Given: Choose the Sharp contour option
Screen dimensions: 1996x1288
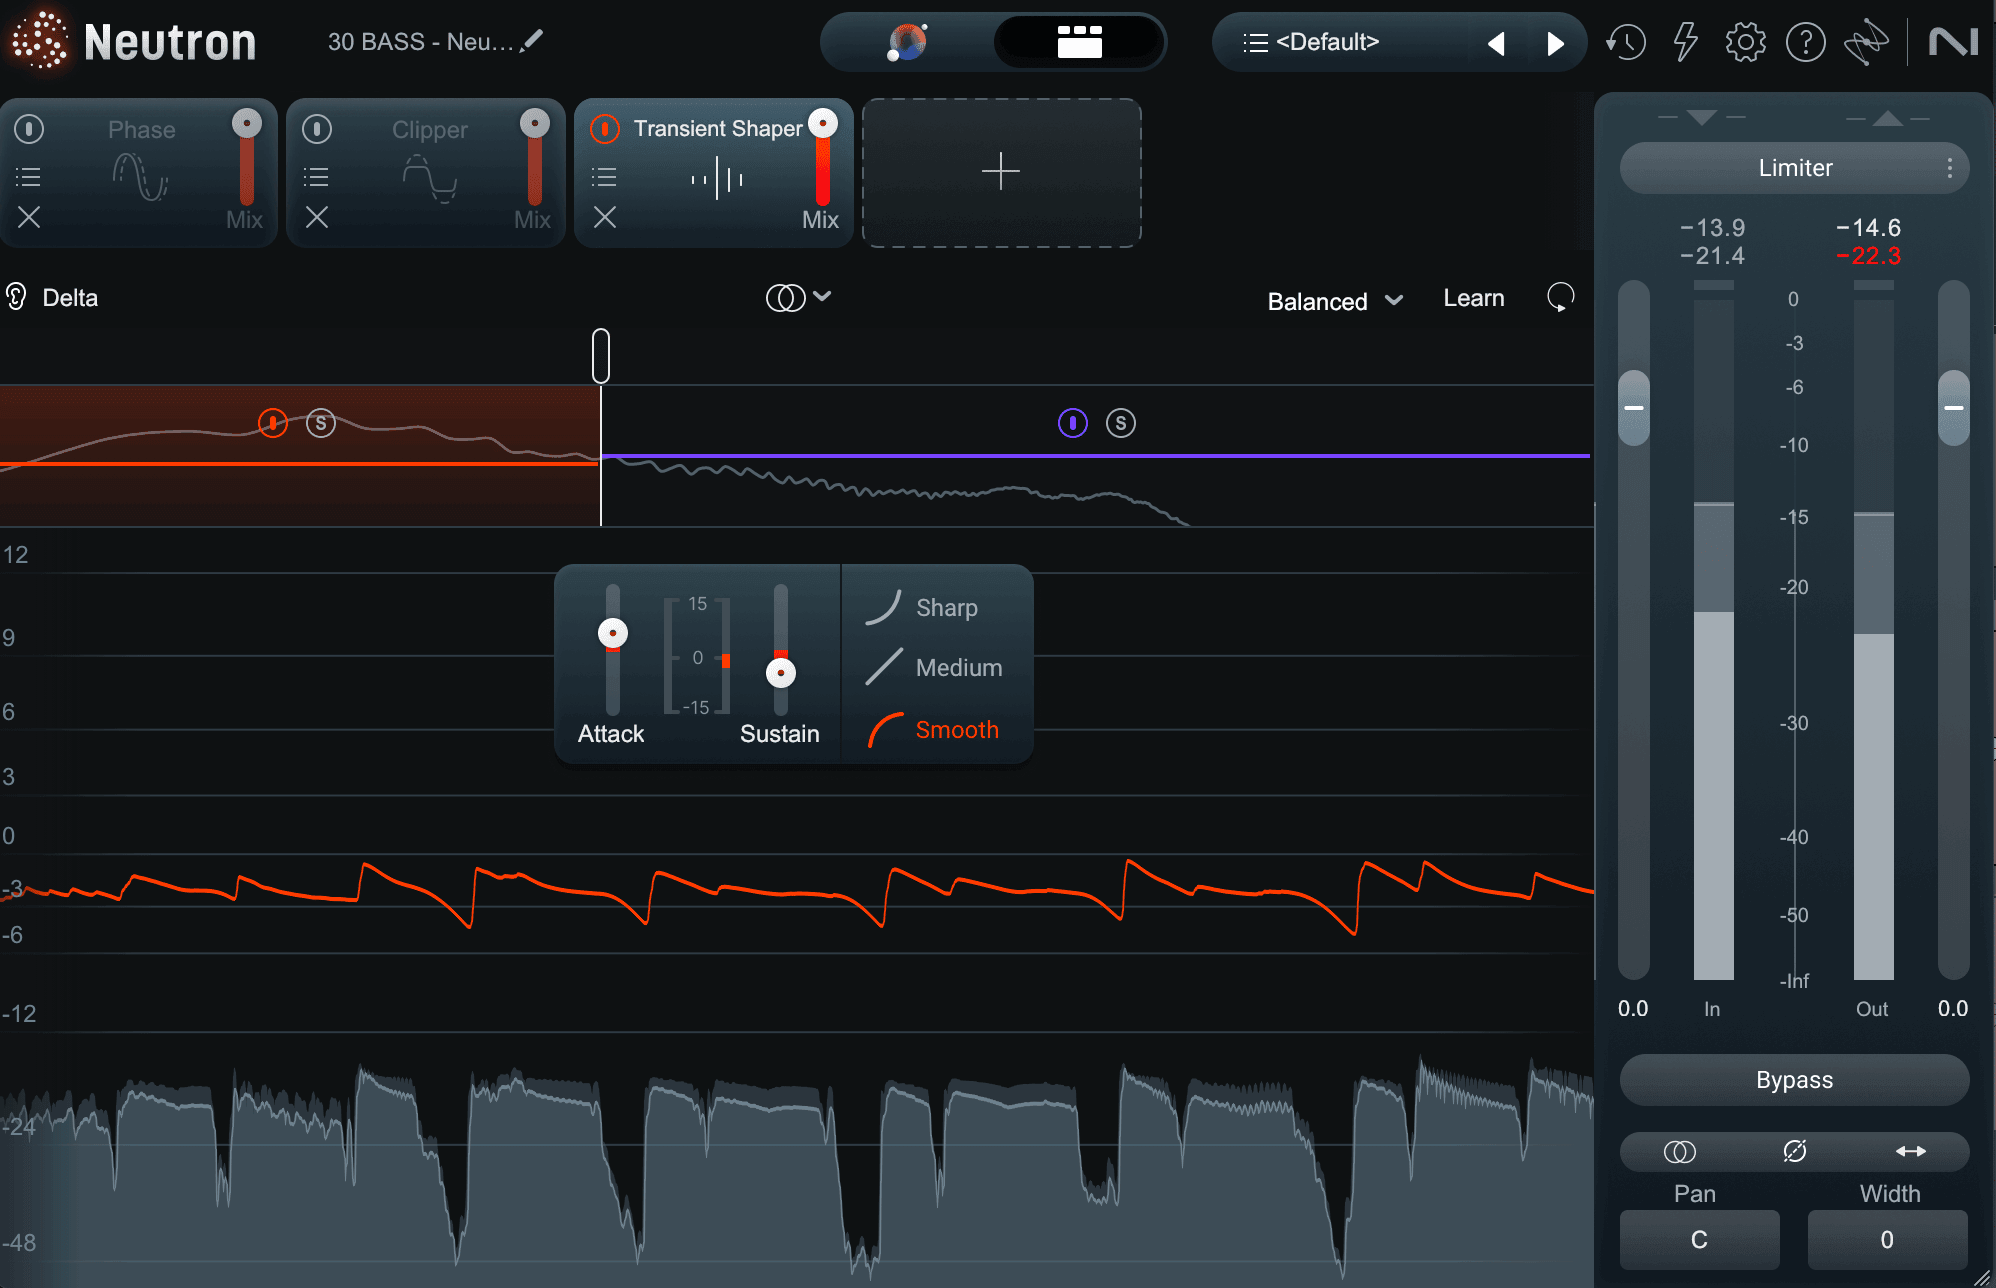Looking at the screenshot, I should tap(947, 607).
